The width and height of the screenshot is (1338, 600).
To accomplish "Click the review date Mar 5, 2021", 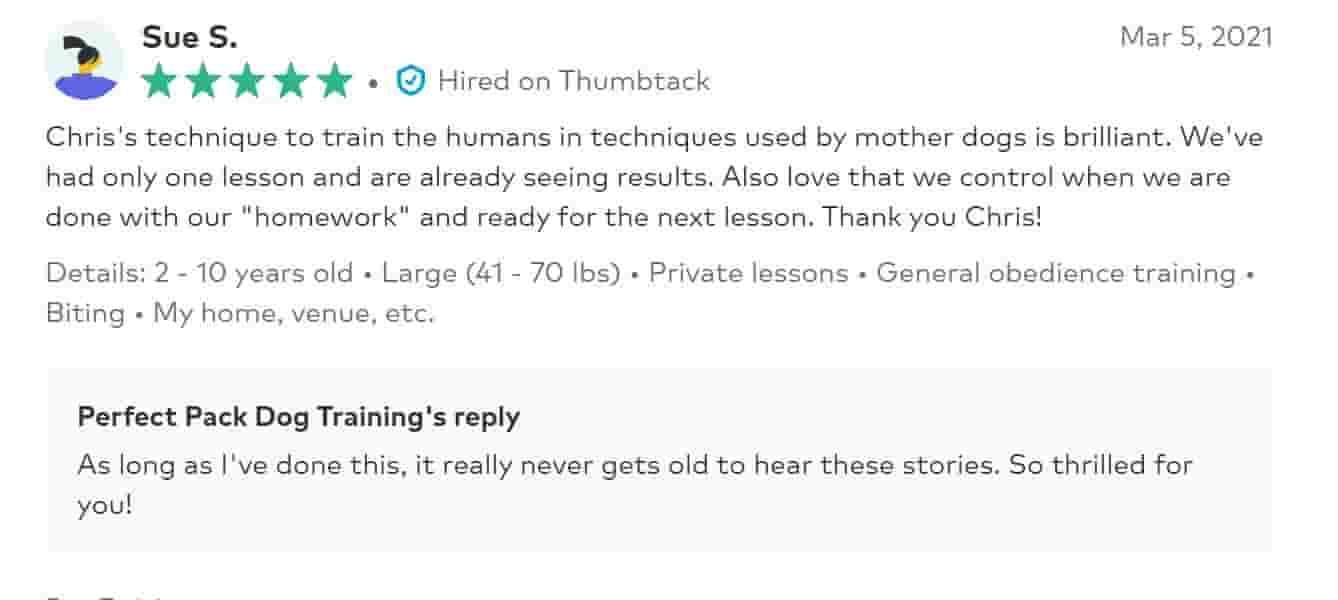I will 1196,37.
